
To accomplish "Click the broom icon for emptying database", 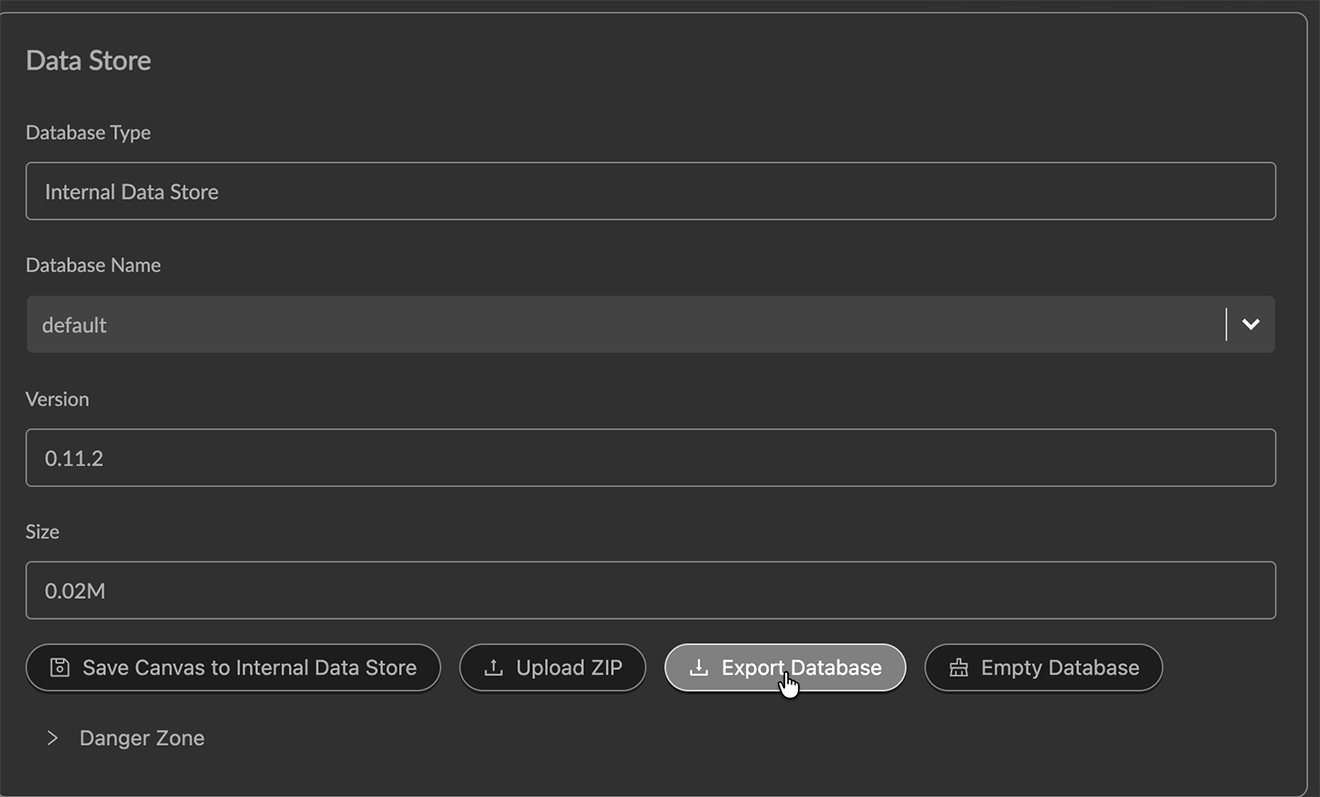I will (x=958, y=668).
